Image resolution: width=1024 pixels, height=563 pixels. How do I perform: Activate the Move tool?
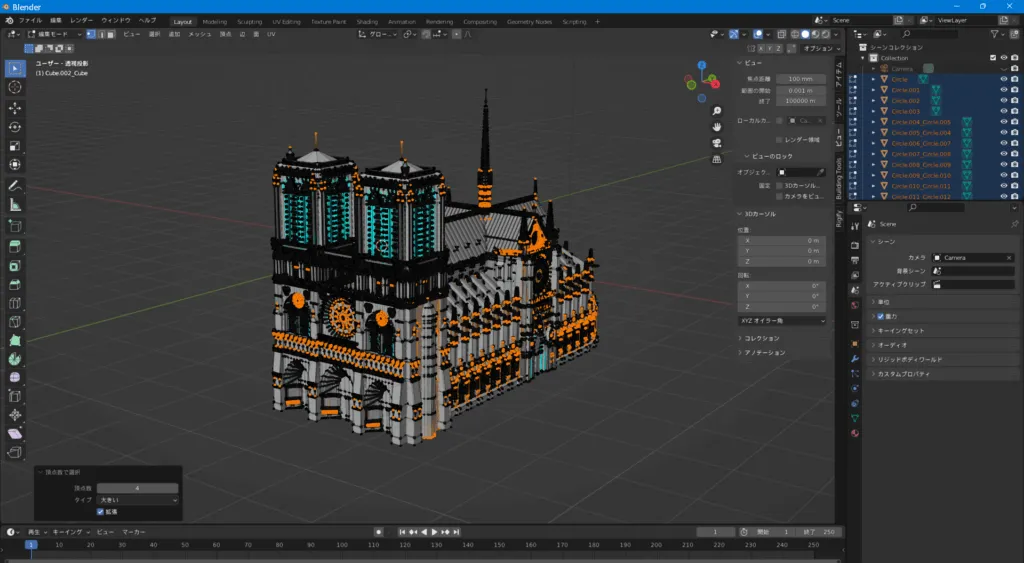[15, 108]
